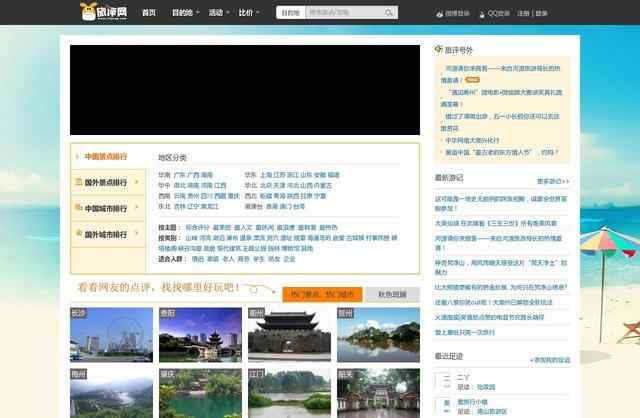The image size is (640, 418).
Task: Expand the 目的地 dropdown menu
Action: (x=185, y=13)
